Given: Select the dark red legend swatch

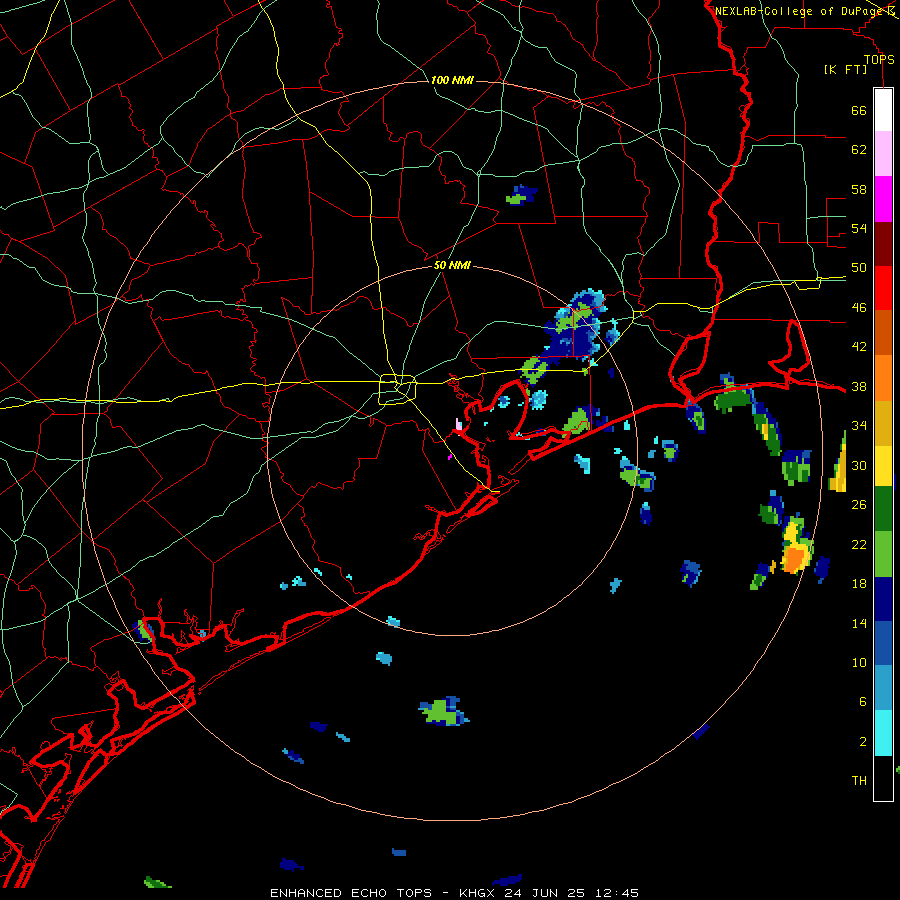Looking at the screenshot, I should click(883, 243).
